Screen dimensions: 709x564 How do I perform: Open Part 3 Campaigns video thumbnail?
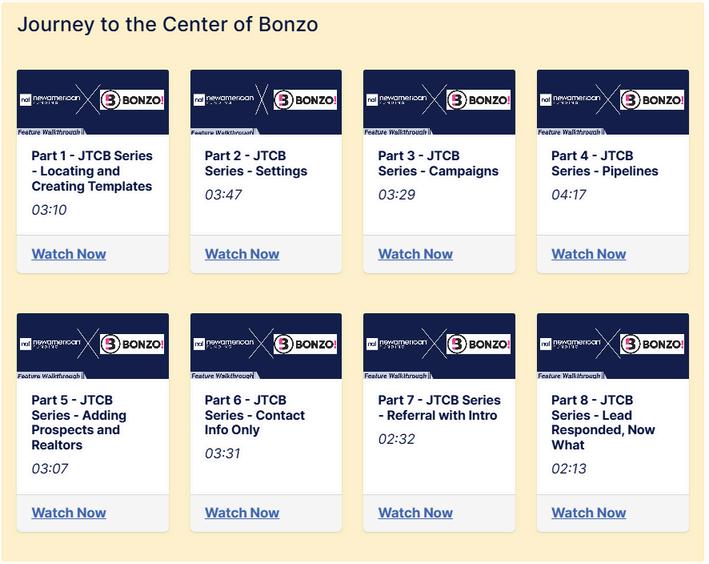pyautogui.click(x=439, y=101)
